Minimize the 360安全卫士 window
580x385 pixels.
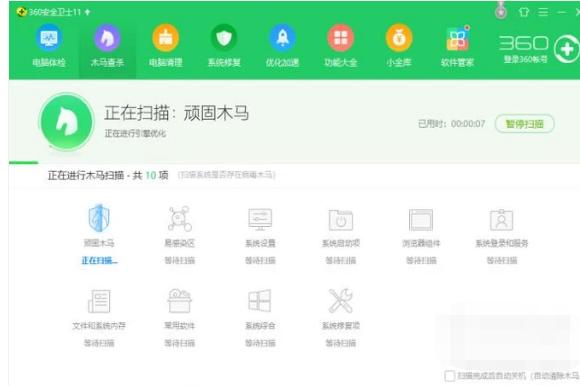[562, 12]
